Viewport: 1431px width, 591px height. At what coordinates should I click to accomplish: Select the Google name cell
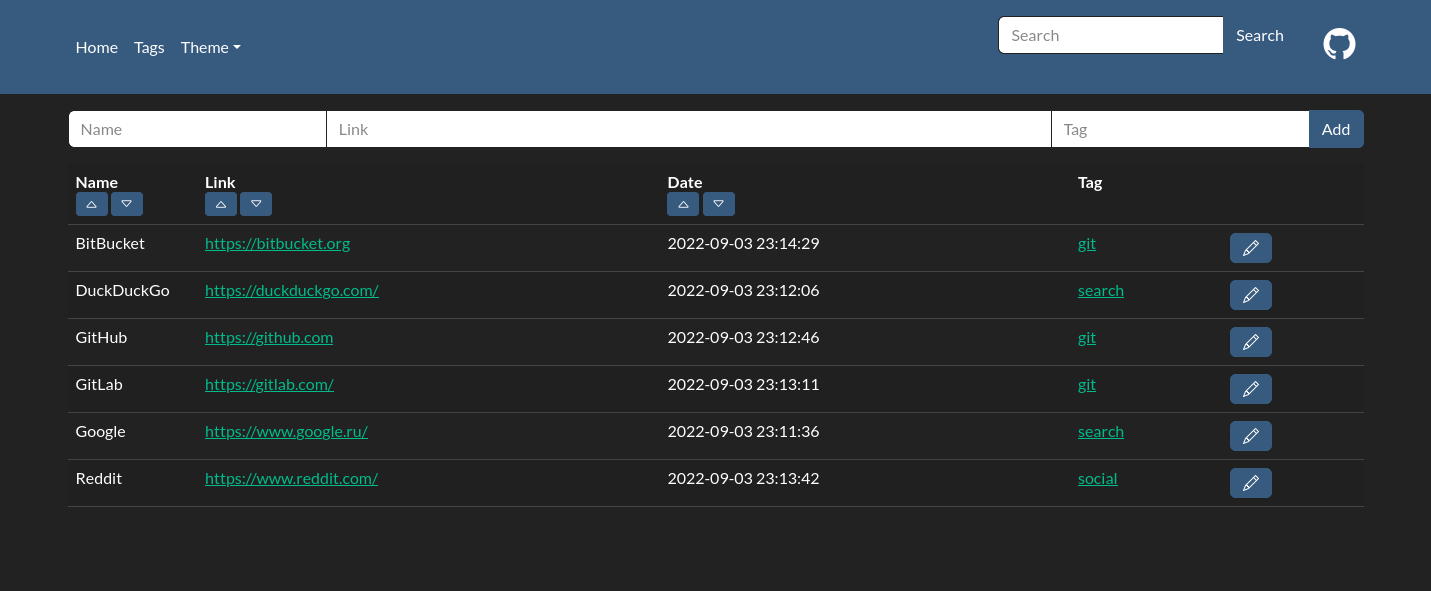(101, 431)
